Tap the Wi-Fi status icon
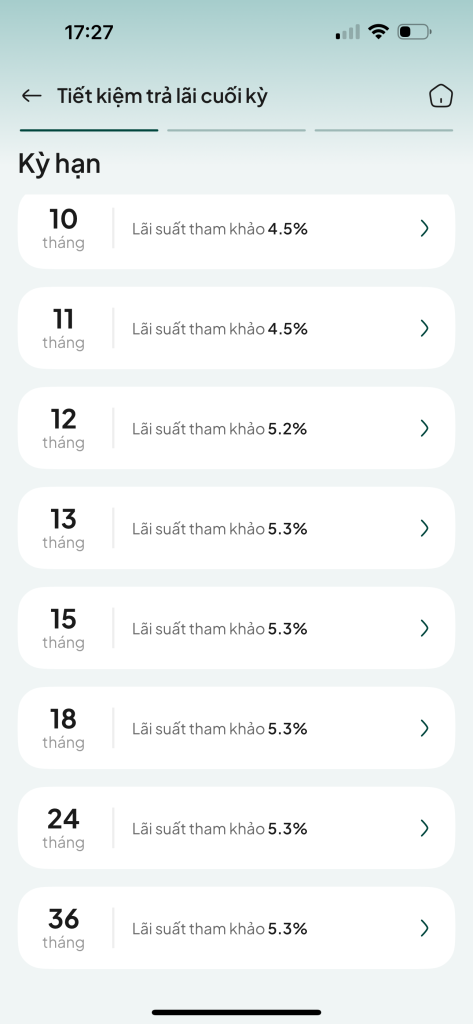473x1024 pixels. 378,31
